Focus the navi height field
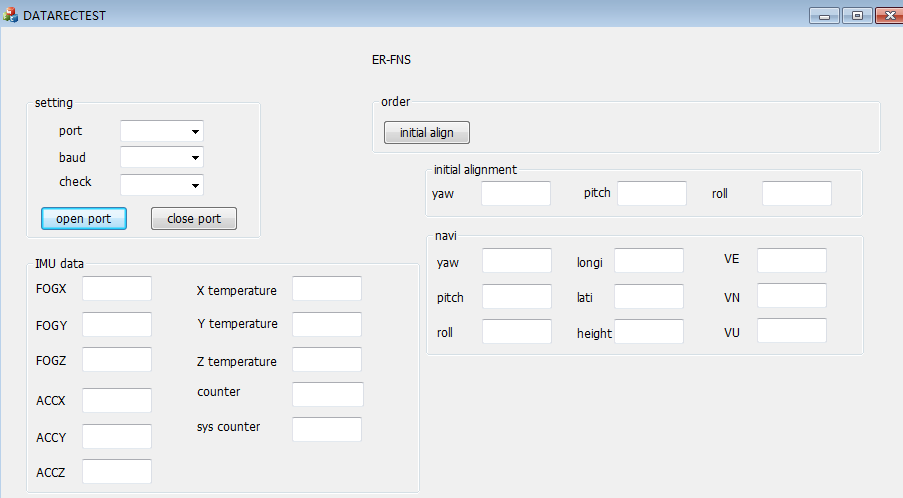903x498 pixels. tap(649, 332)
